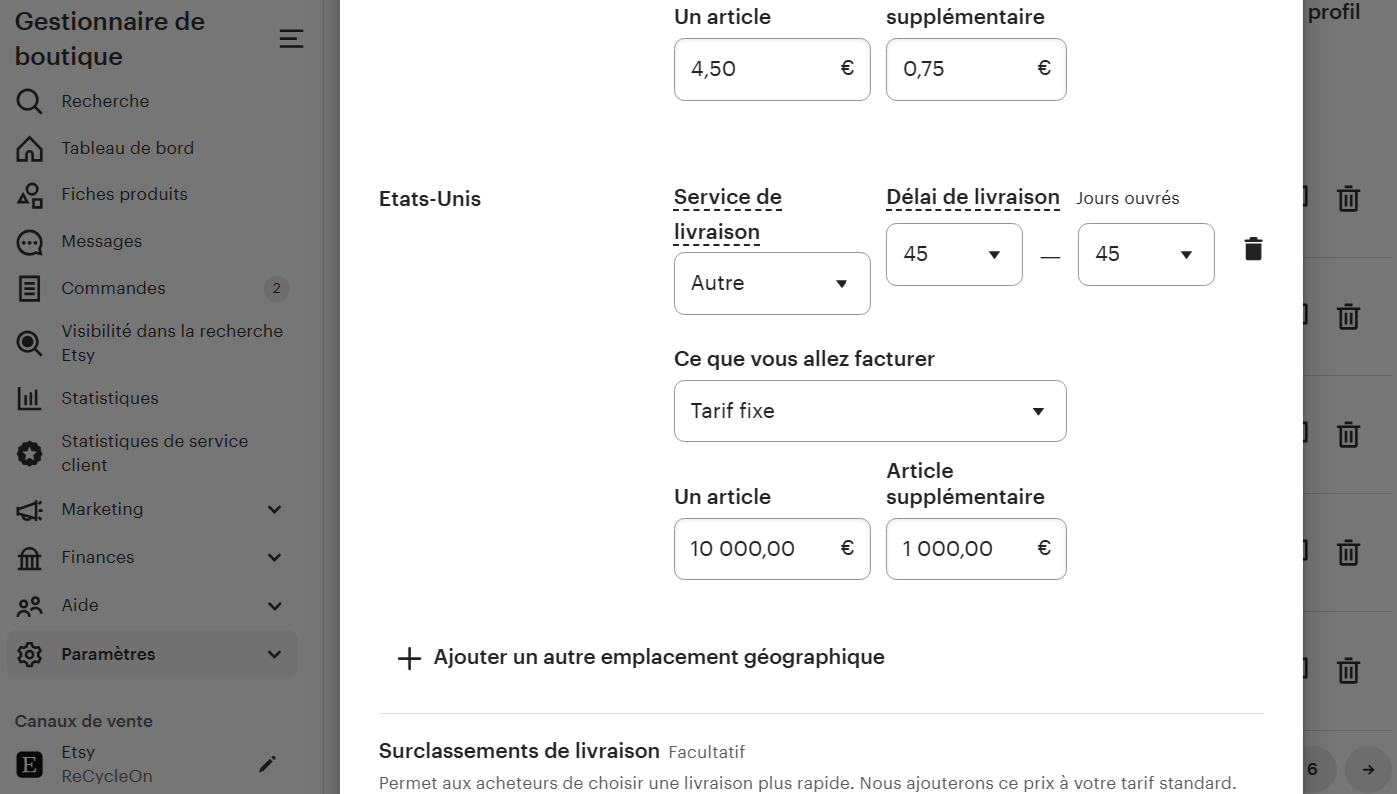Expand the Aide section chevron
Viewport: 1397px width, 794px height.
(275, 606)
